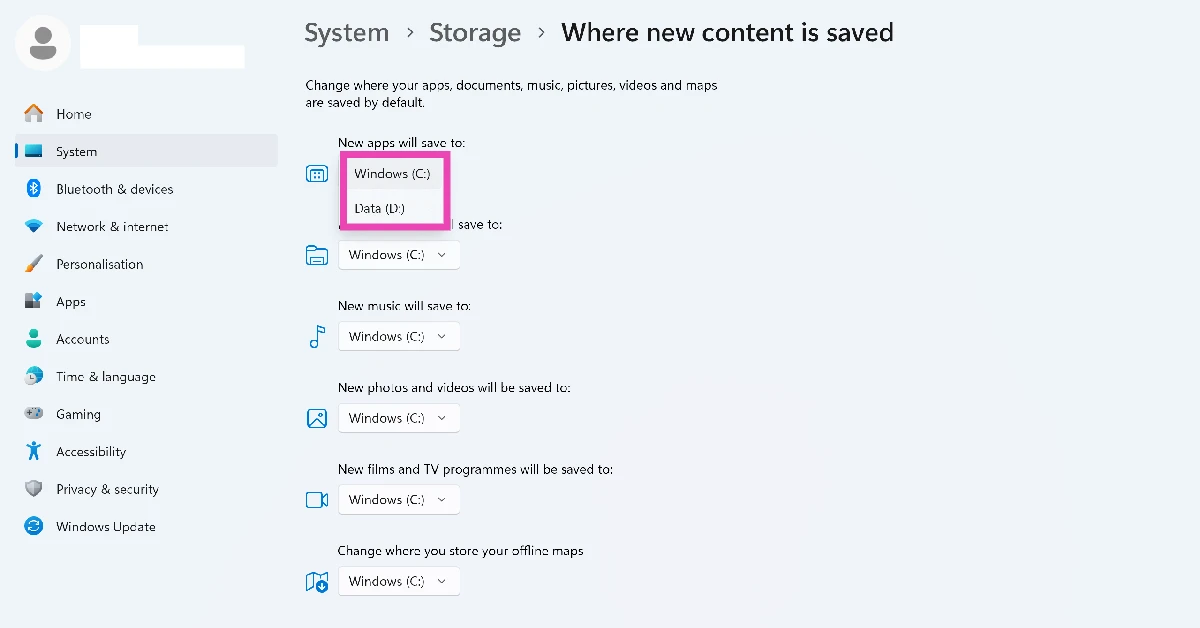This screenshot has width=1200, height=628.
Task: Click the Accessibility icon in sidebar
Action: coord(35,451)
